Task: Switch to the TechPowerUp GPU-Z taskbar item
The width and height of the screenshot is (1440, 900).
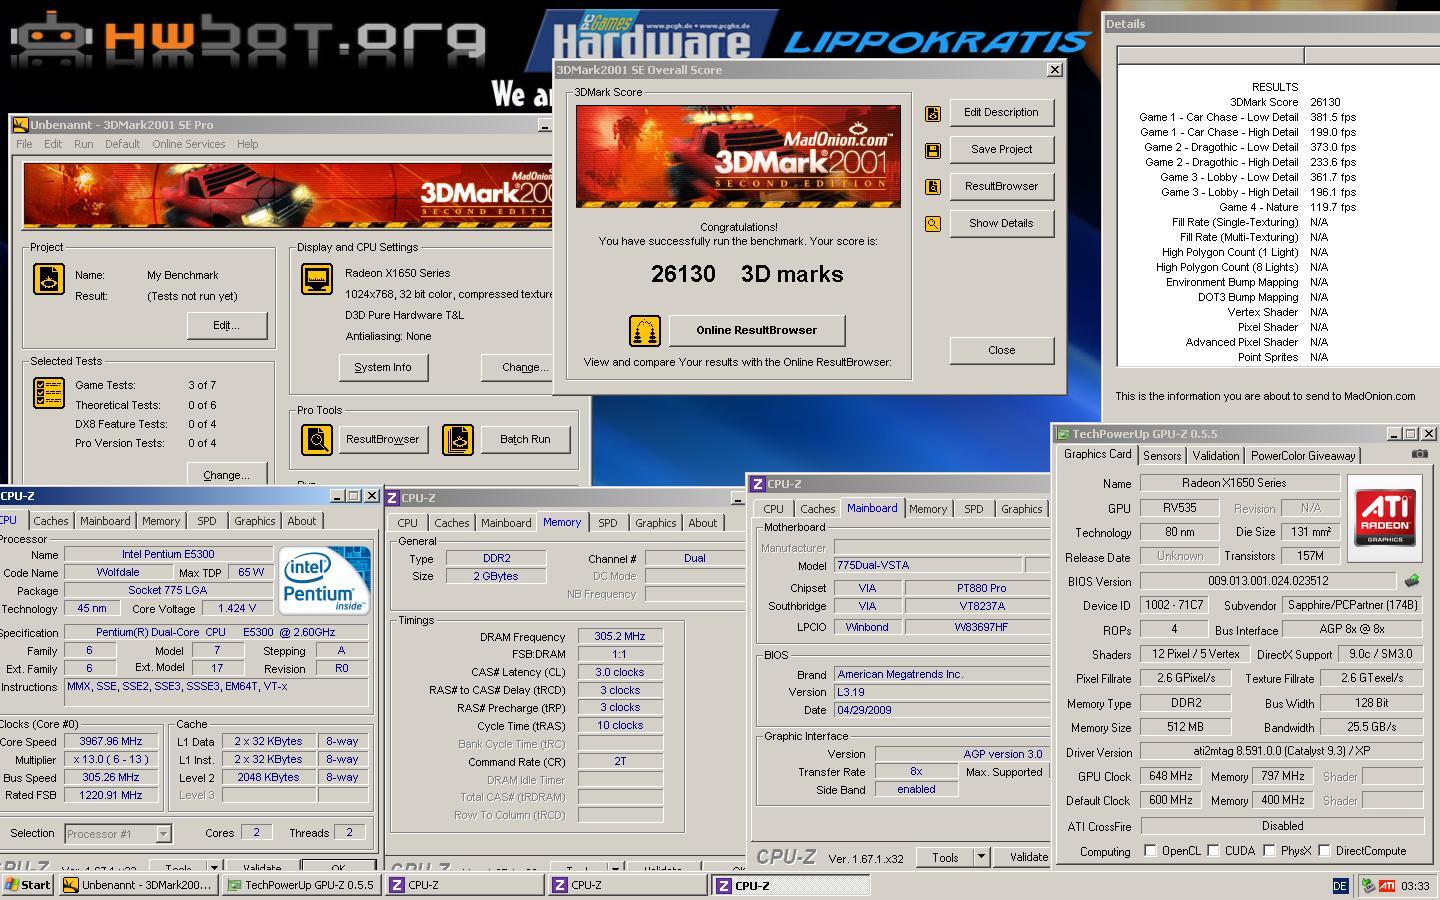Action: (301, 885)
